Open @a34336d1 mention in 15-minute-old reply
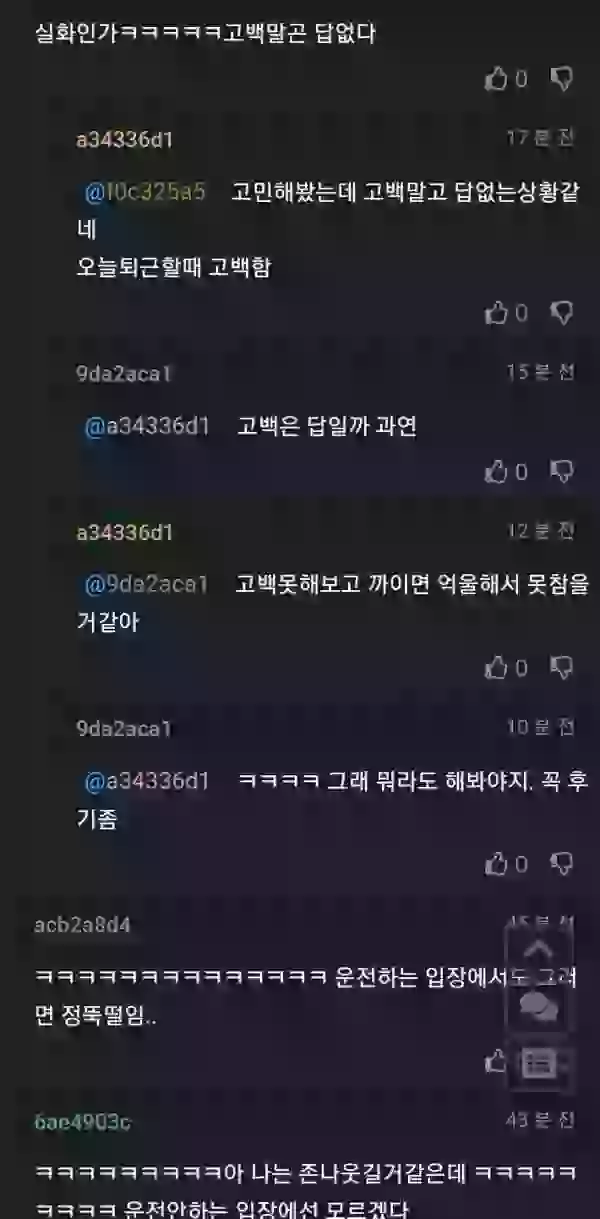The height and width of the screenshot is (1219, 600). coord(147,427)
